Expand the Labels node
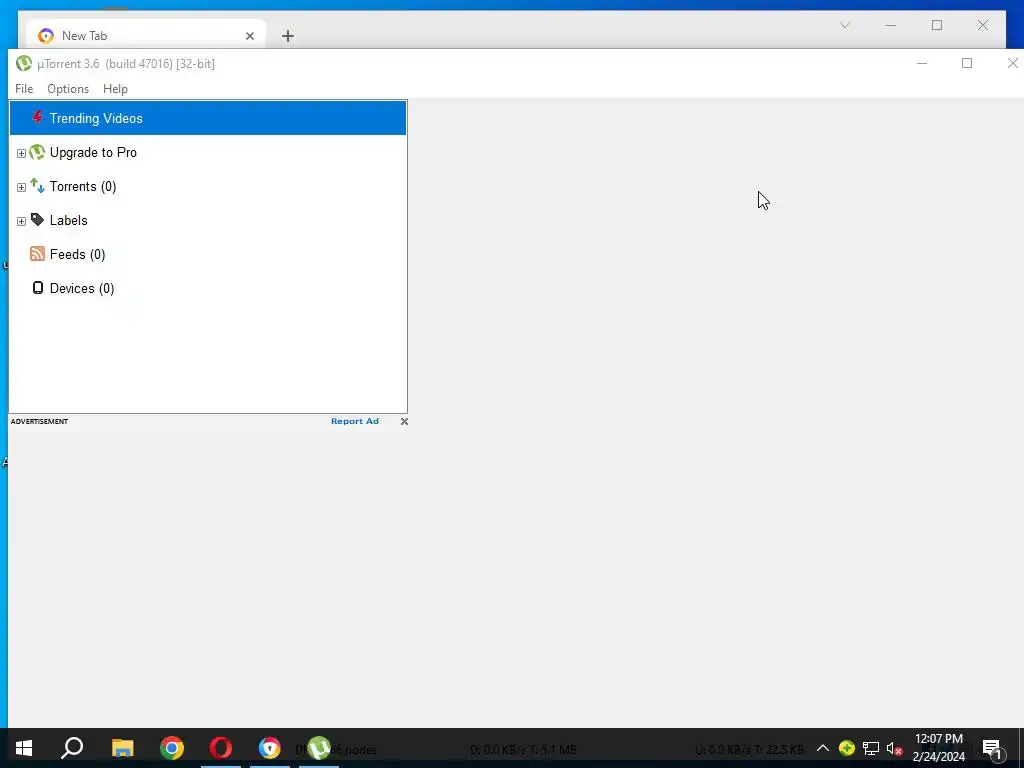Screen dimensions: 1024x768 (x=21, y=221)
